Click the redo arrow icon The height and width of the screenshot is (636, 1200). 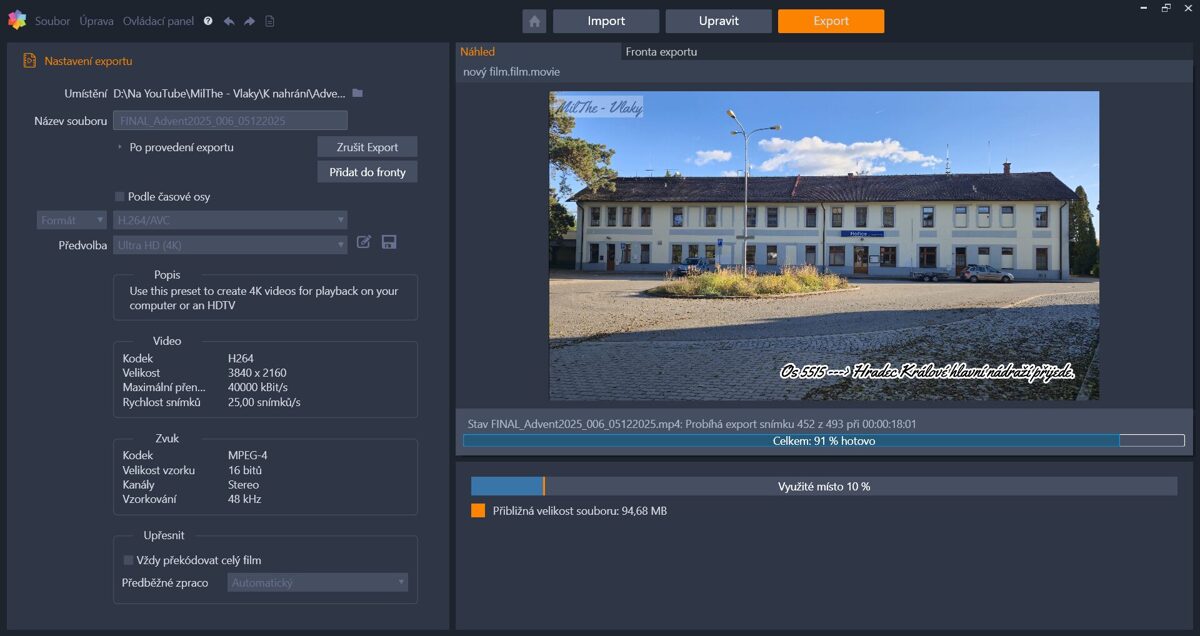[x=249, y=21]
